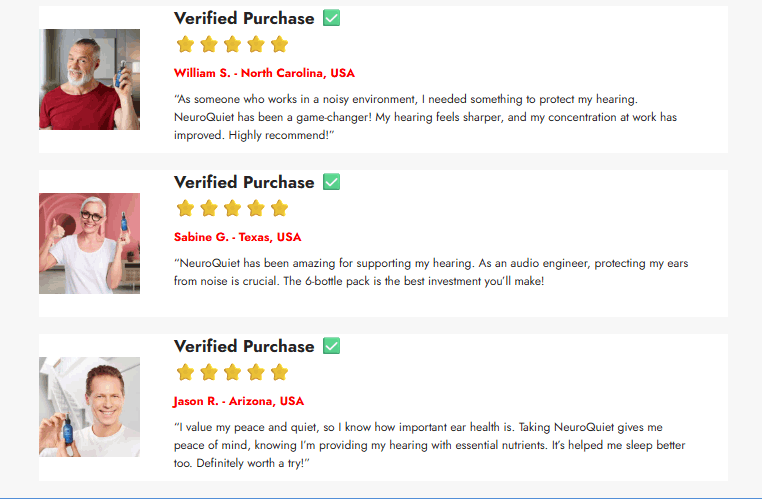Viewport: 762px width, 499px height.
Task: Click William S.'s review about a noisy environment
Action: pos(425,117)
